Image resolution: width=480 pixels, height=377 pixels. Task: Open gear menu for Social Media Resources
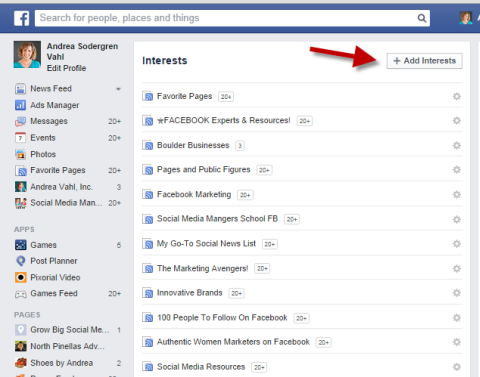(457, 367)
